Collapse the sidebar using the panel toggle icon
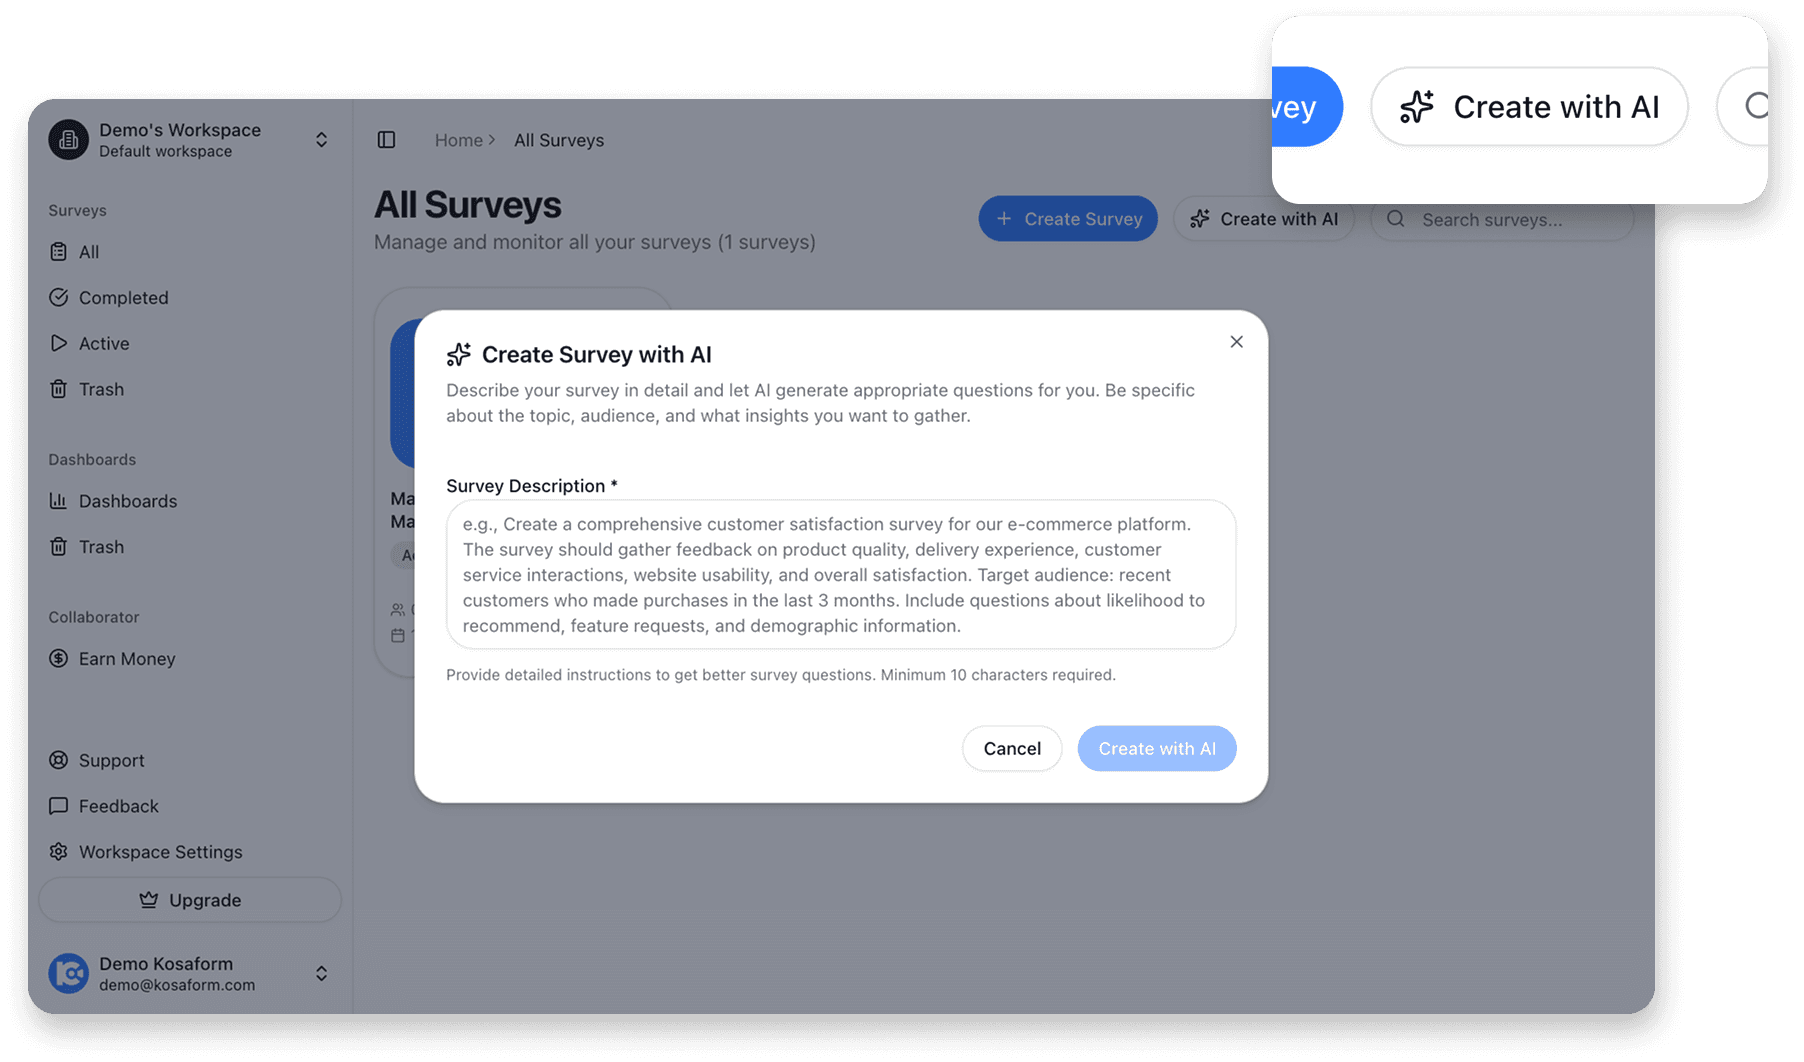Image resolution: width=1804 pixels, height=1062 pixels. (386, 140)
